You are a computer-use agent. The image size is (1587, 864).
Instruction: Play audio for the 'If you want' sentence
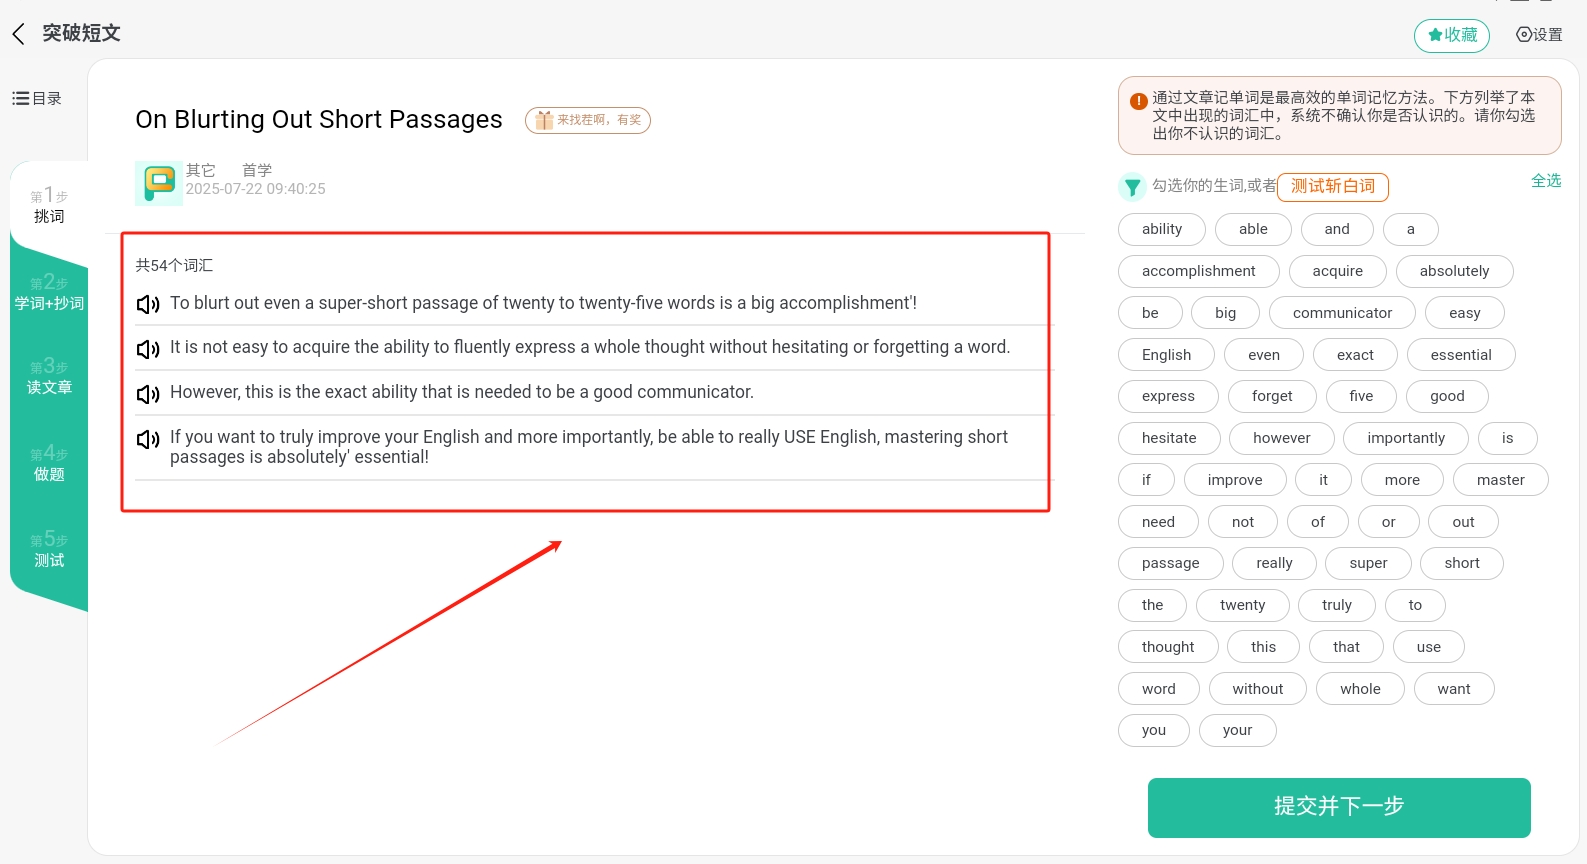tap(148, 439)
